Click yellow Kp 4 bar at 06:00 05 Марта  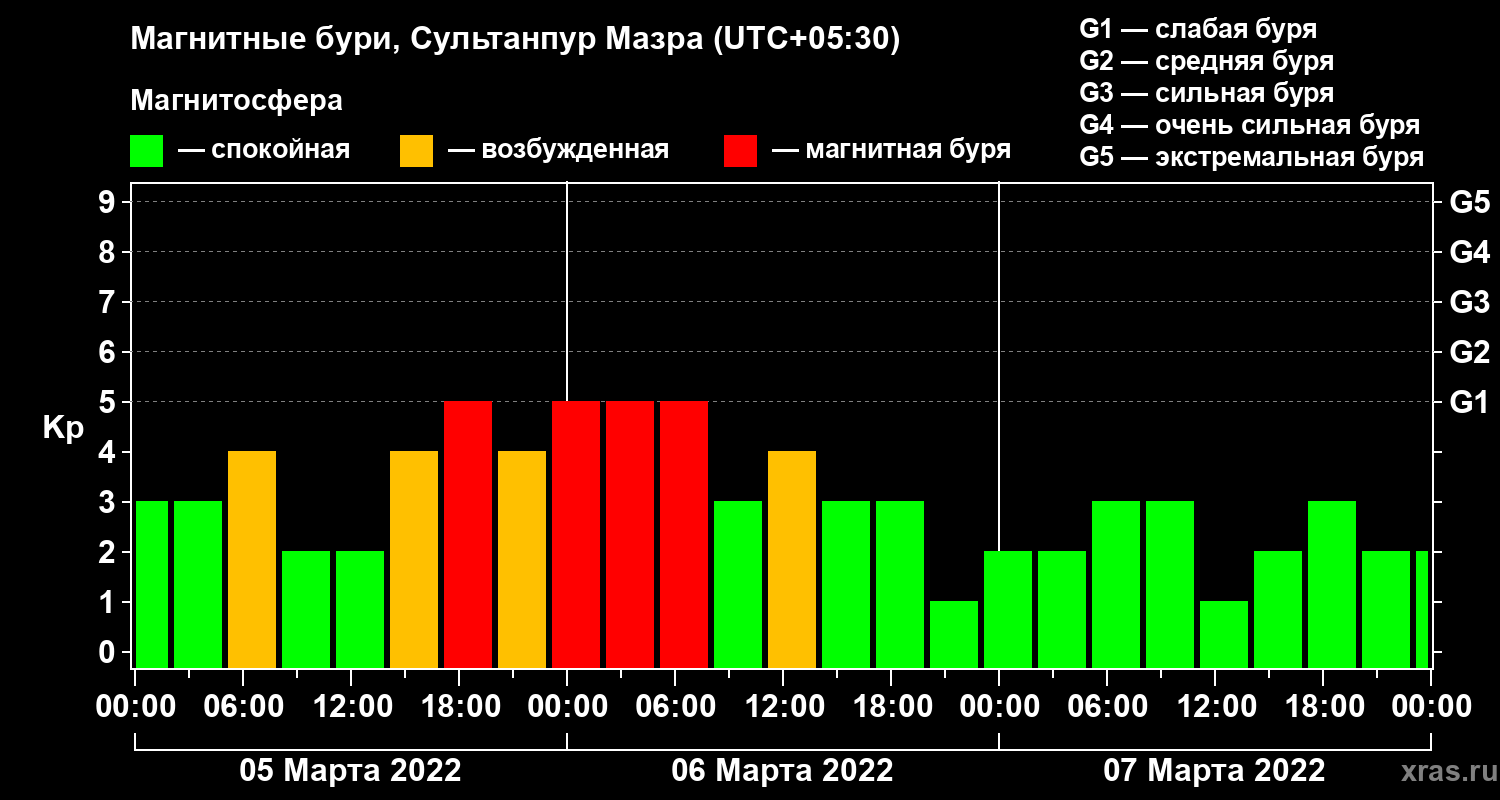[252, 560]
